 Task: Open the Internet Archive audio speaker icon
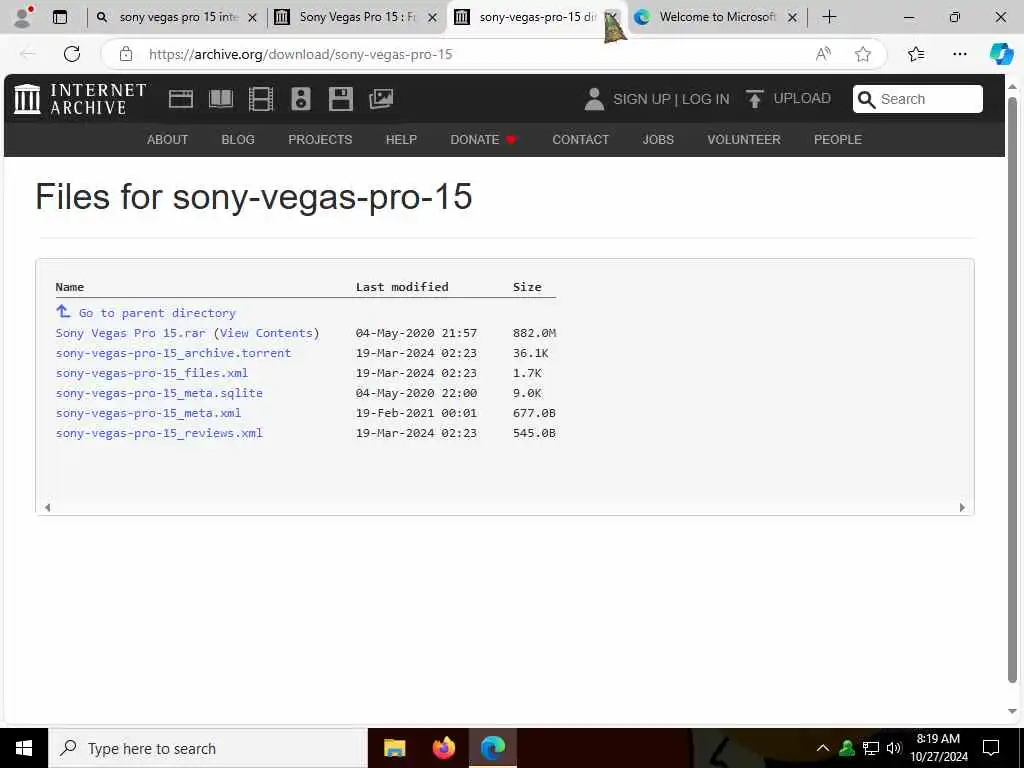[x=300, y=99]
